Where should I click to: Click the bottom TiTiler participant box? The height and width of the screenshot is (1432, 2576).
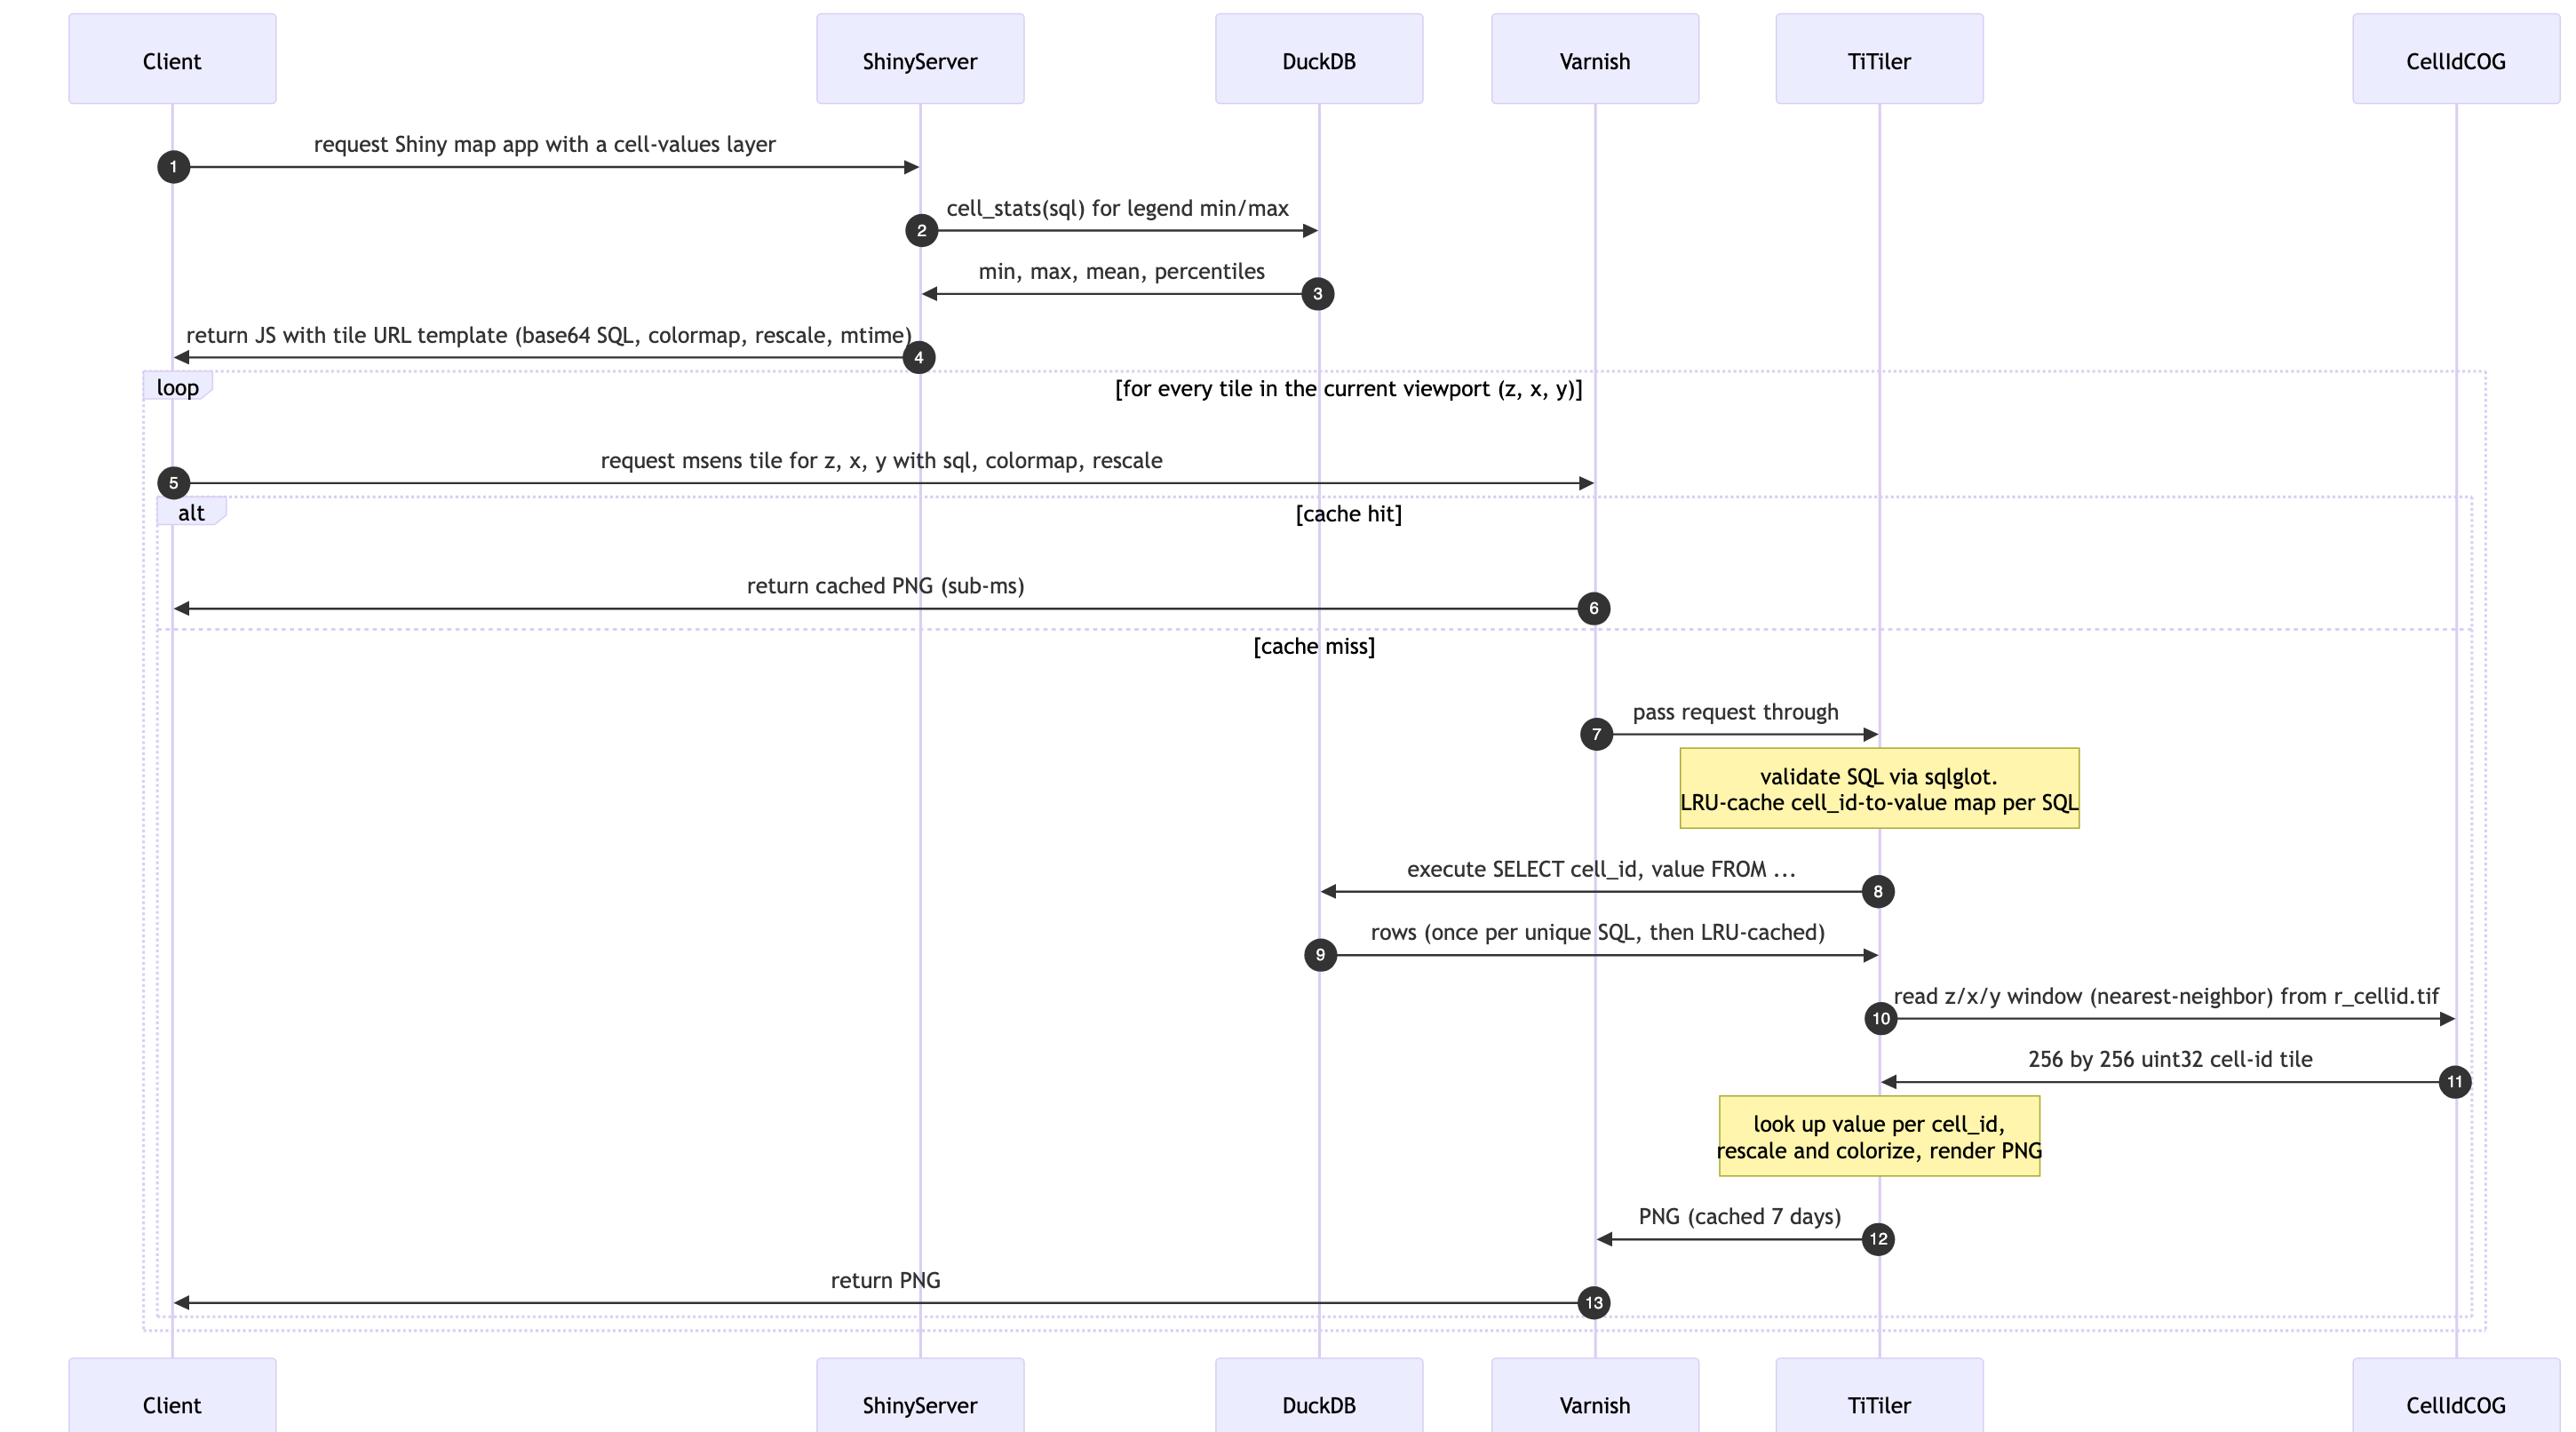coord(1879,1395)
